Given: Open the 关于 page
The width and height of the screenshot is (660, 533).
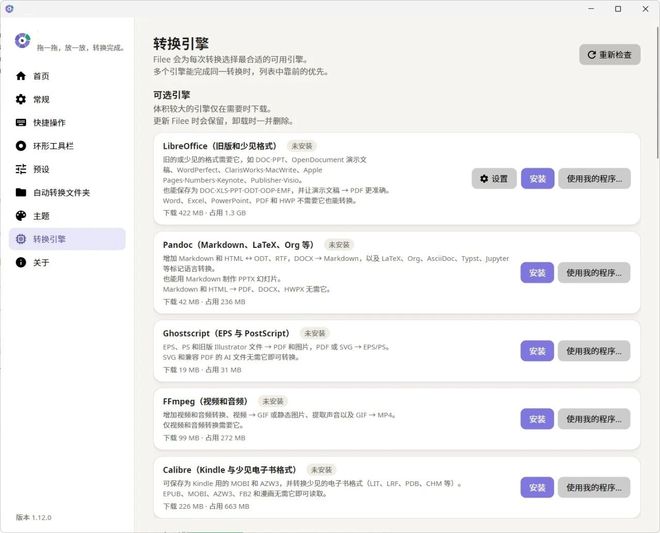Looking at the screenshot, I should (x=67, y=262).
